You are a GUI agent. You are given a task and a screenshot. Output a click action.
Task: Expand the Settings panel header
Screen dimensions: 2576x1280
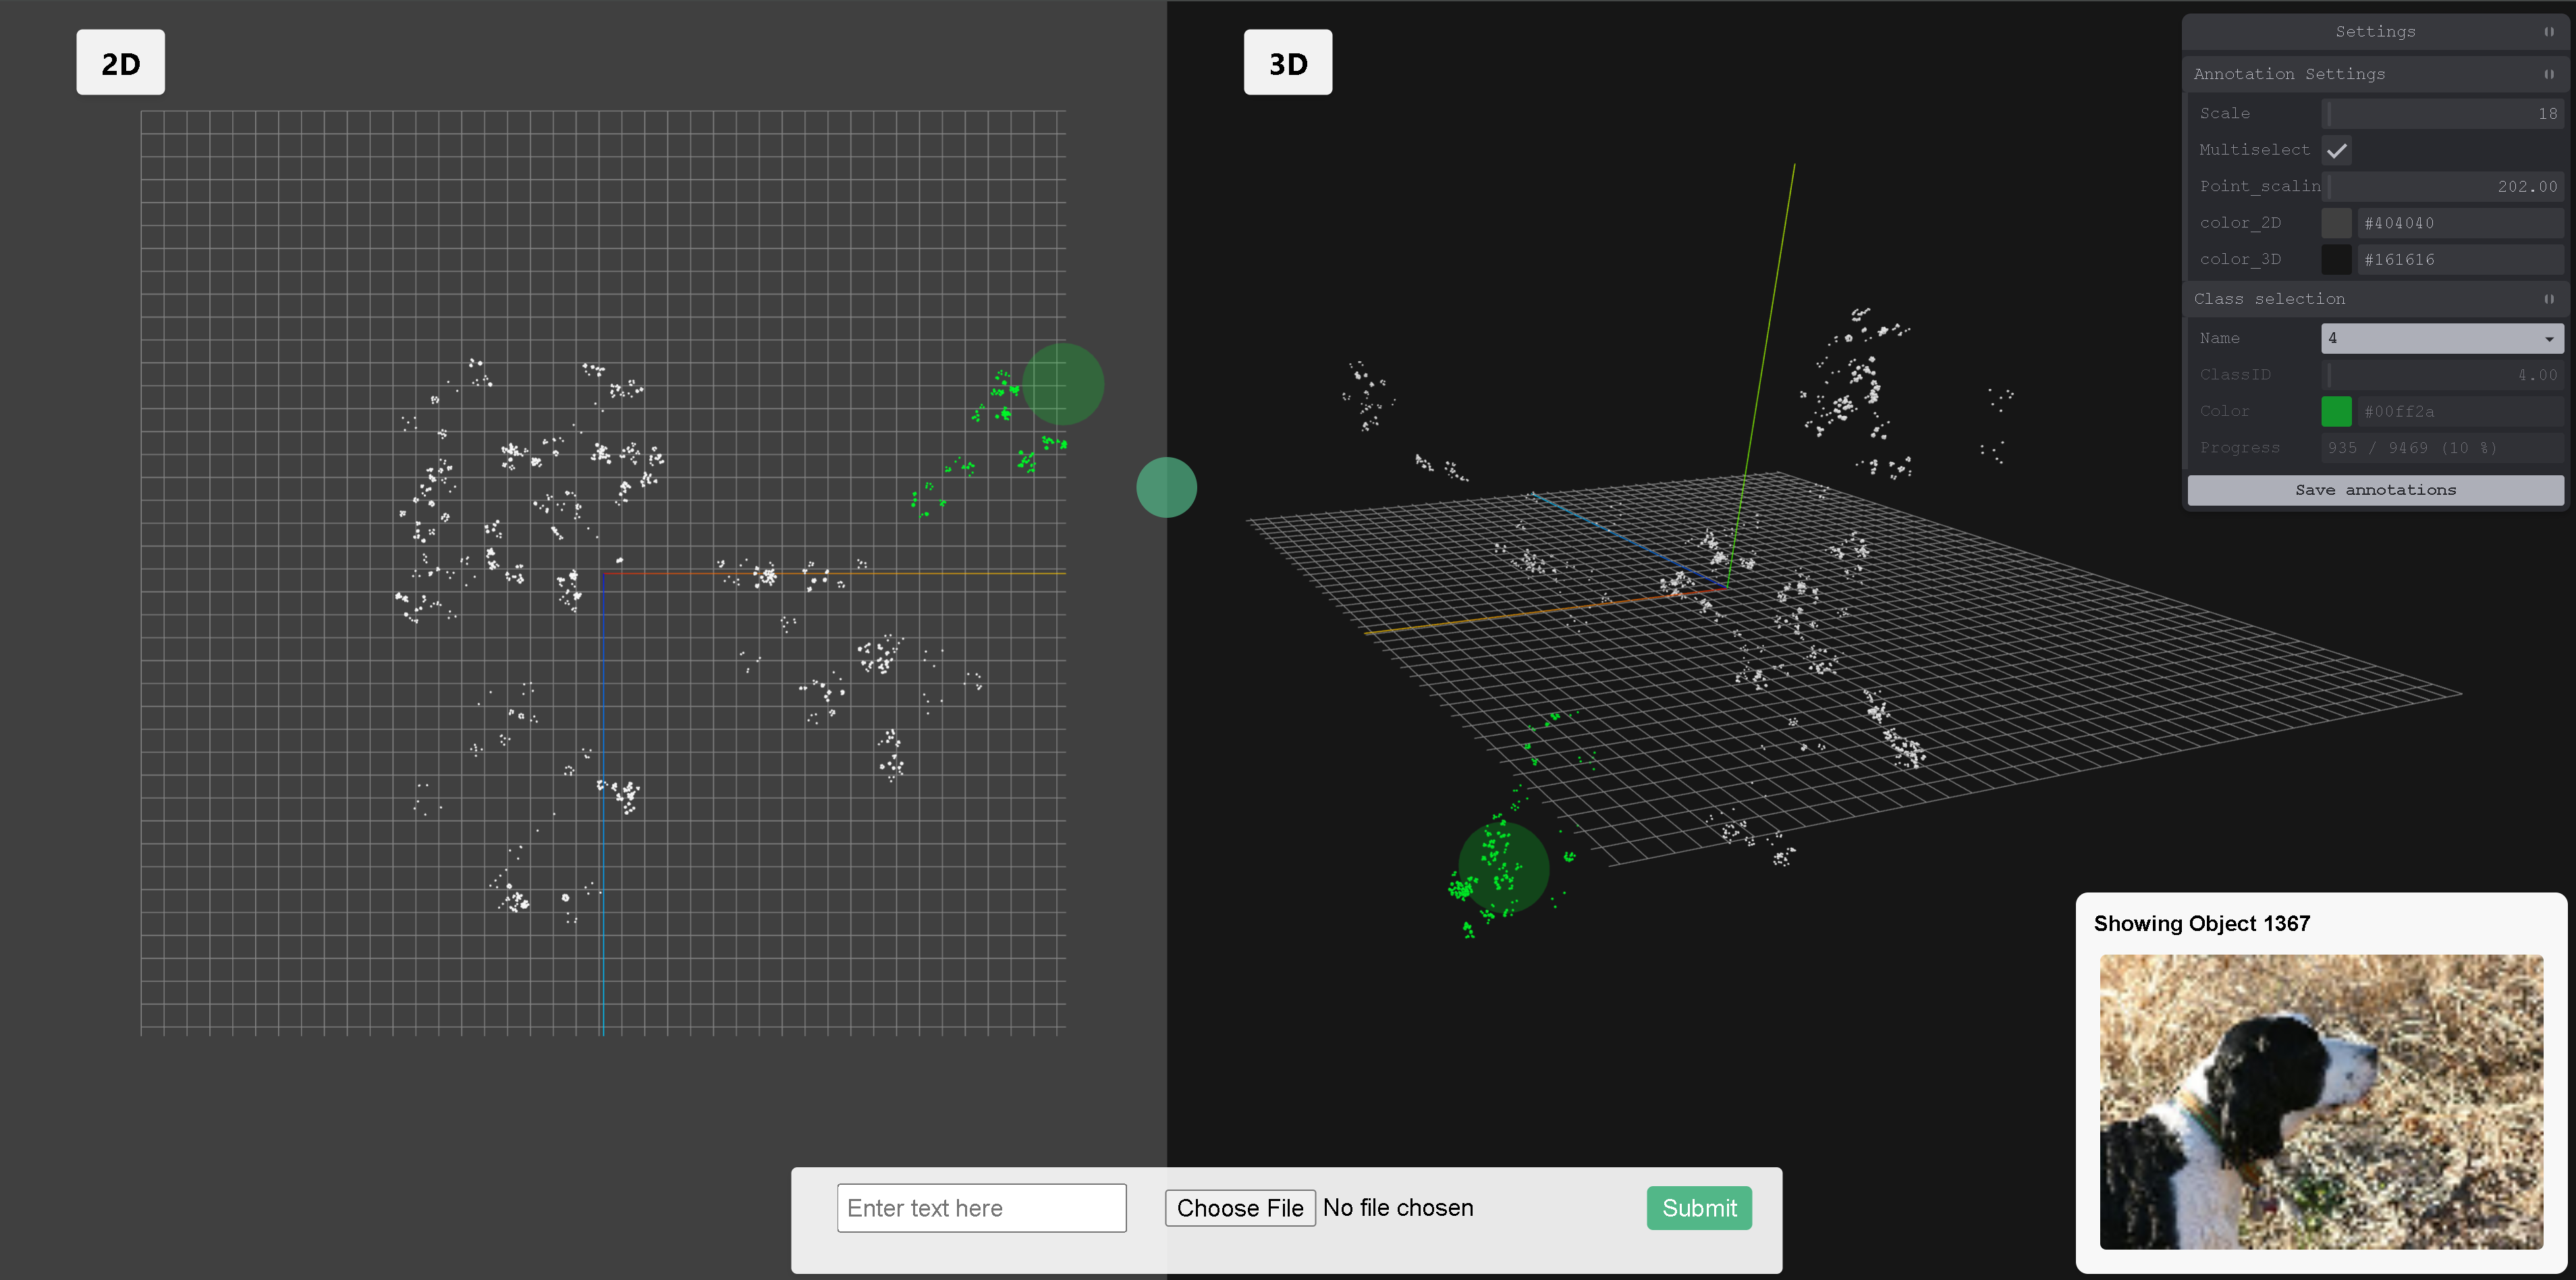tap(2374, 32)
